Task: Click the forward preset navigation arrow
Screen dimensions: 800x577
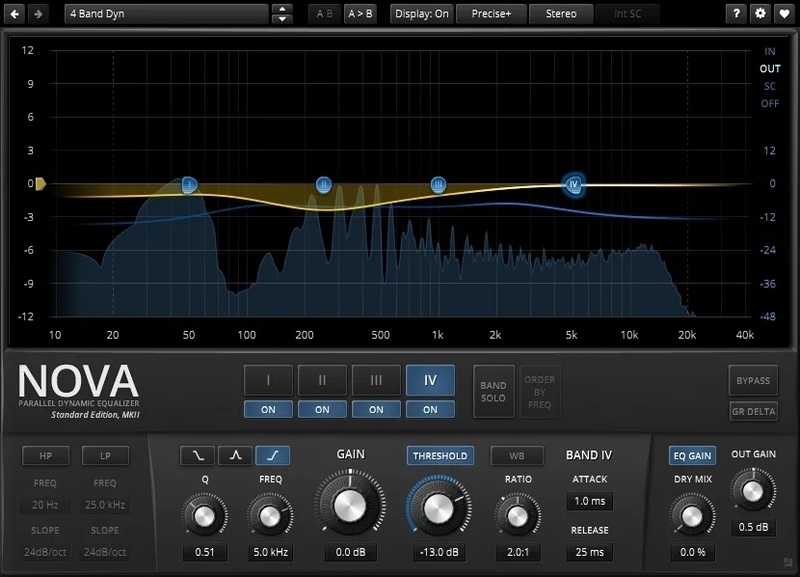Action: 38,13
